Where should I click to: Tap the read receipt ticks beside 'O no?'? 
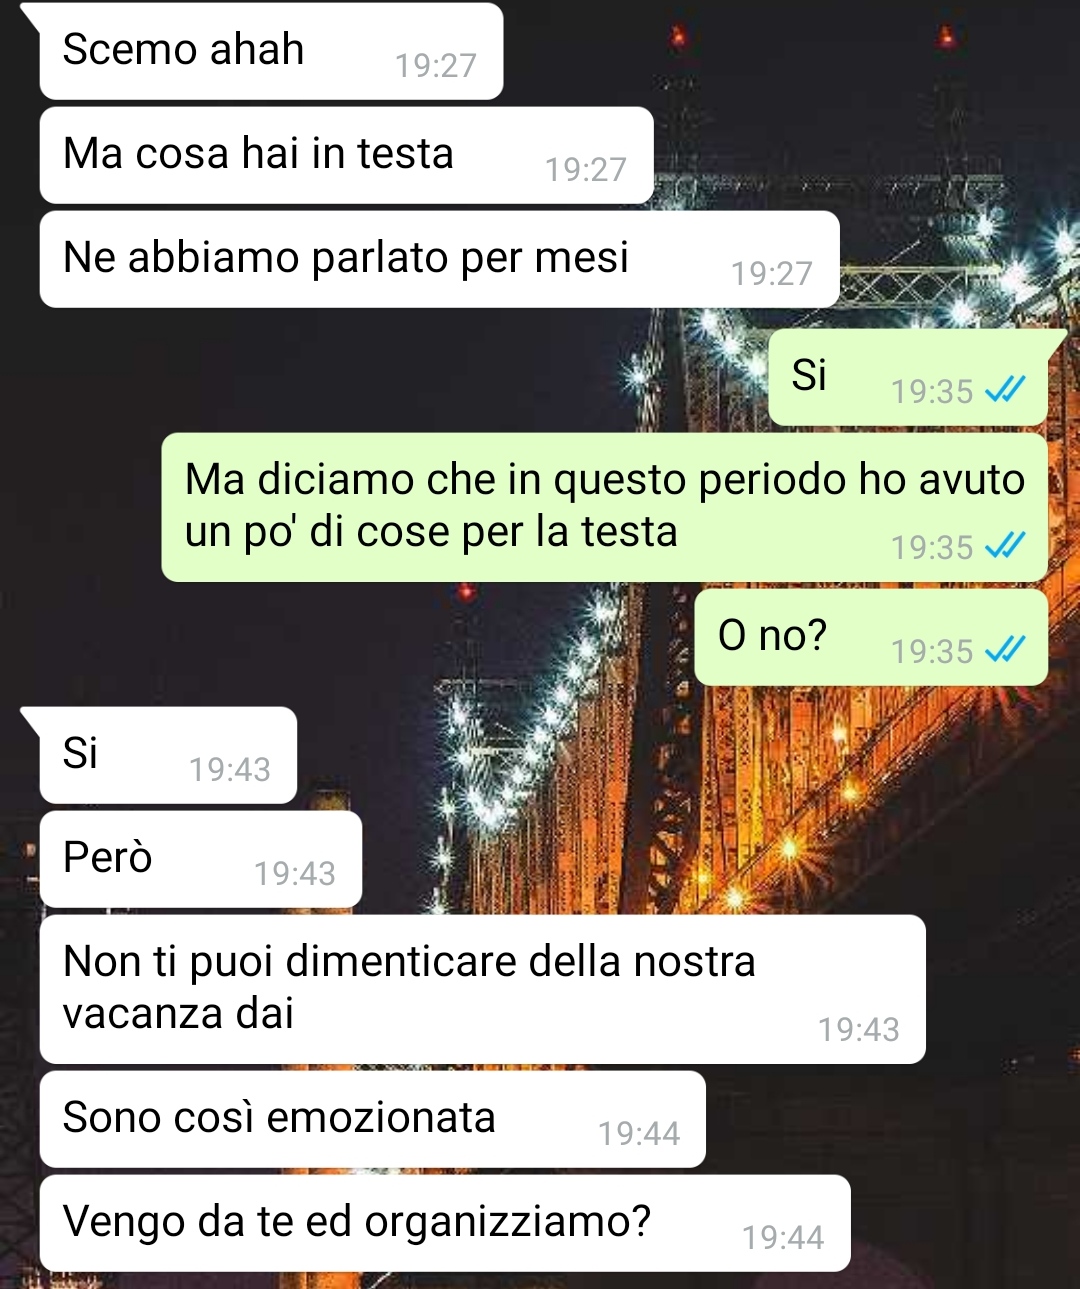click(1004, 650)
